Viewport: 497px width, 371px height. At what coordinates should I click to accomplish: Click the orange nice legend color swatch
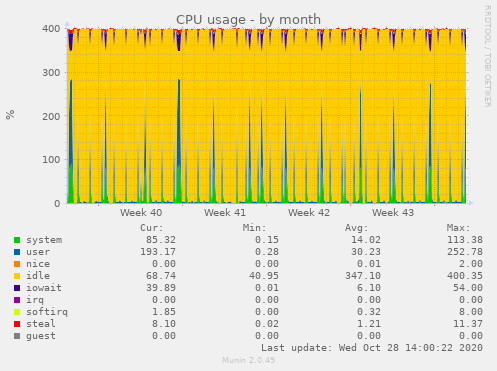pyautogui.click(x=17, y=264)
